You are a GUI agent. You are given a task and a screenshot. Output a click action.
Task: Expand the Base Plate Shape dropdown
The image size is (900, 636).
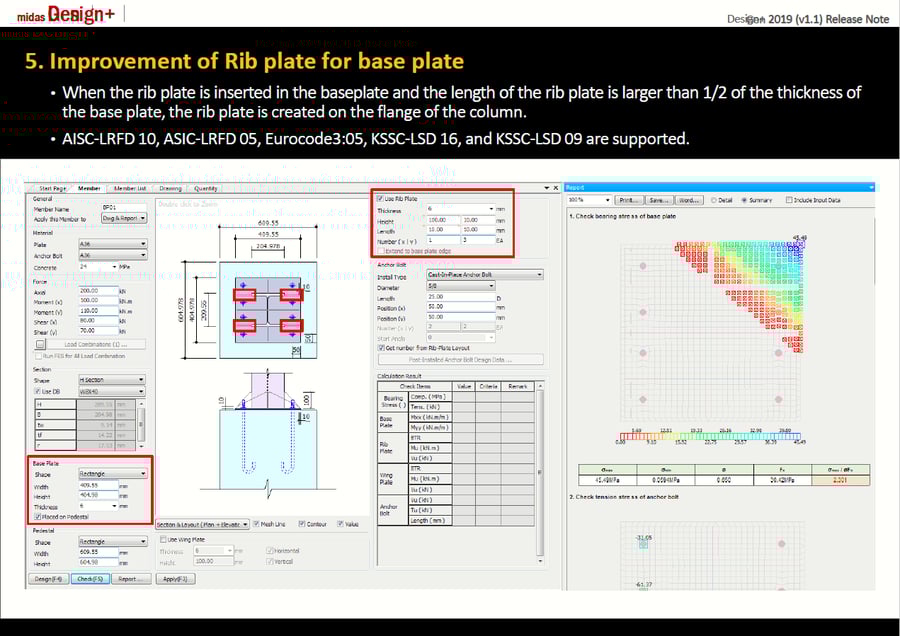click(x=112, y=474)
